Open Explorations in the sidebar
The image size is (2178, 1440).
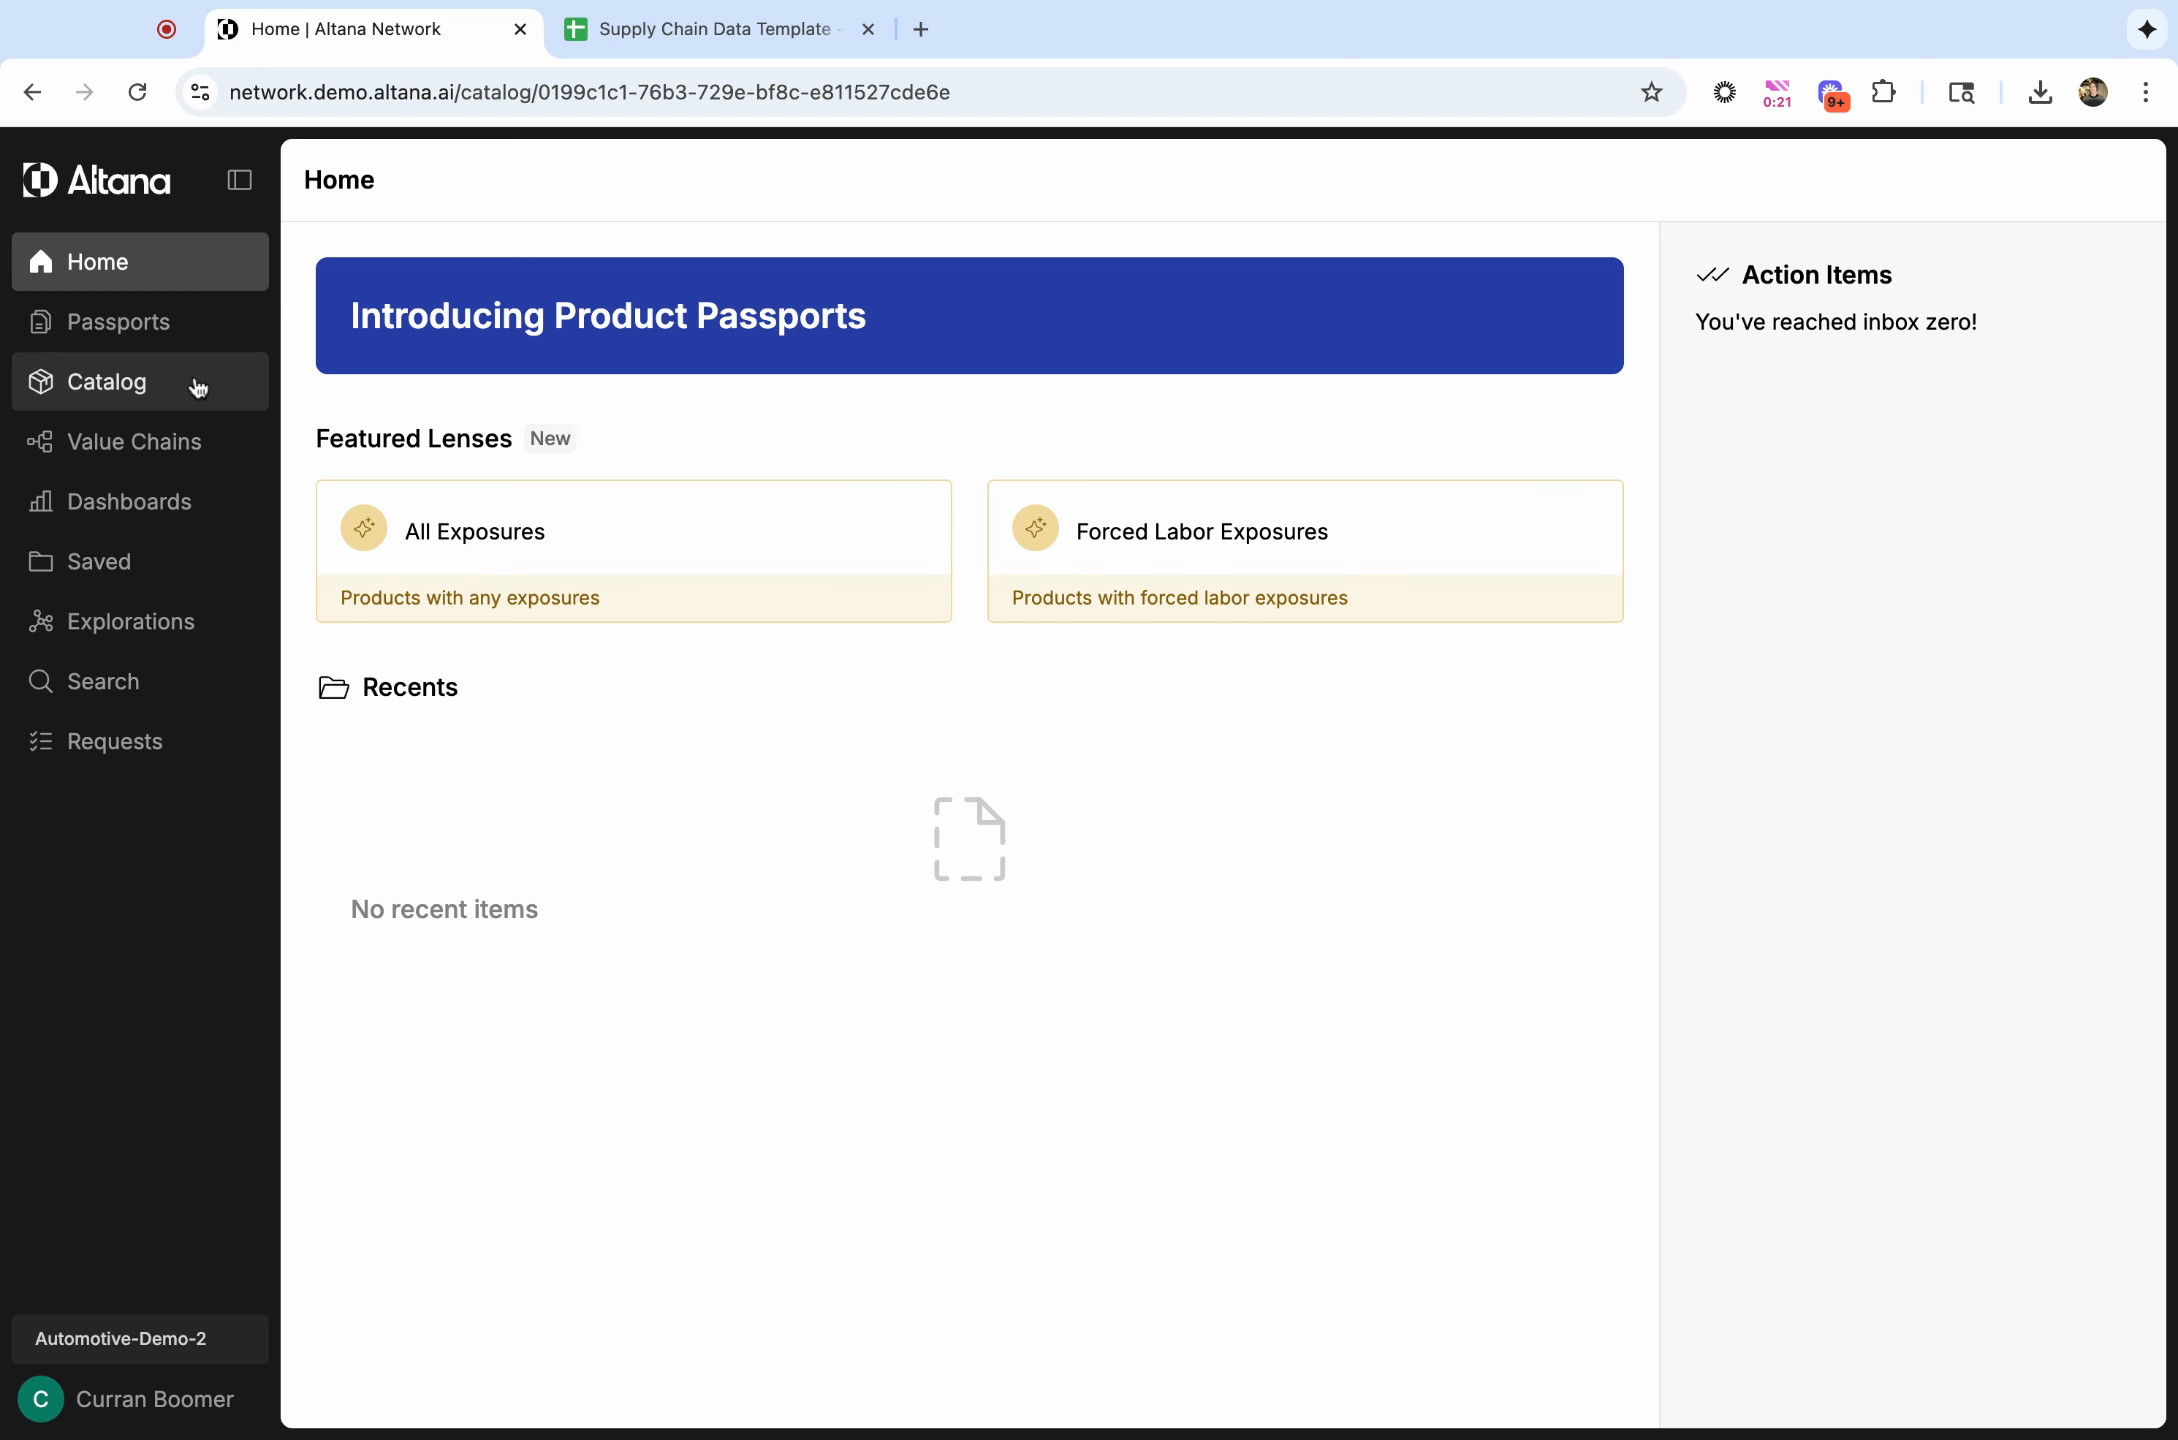click(130, 622)
